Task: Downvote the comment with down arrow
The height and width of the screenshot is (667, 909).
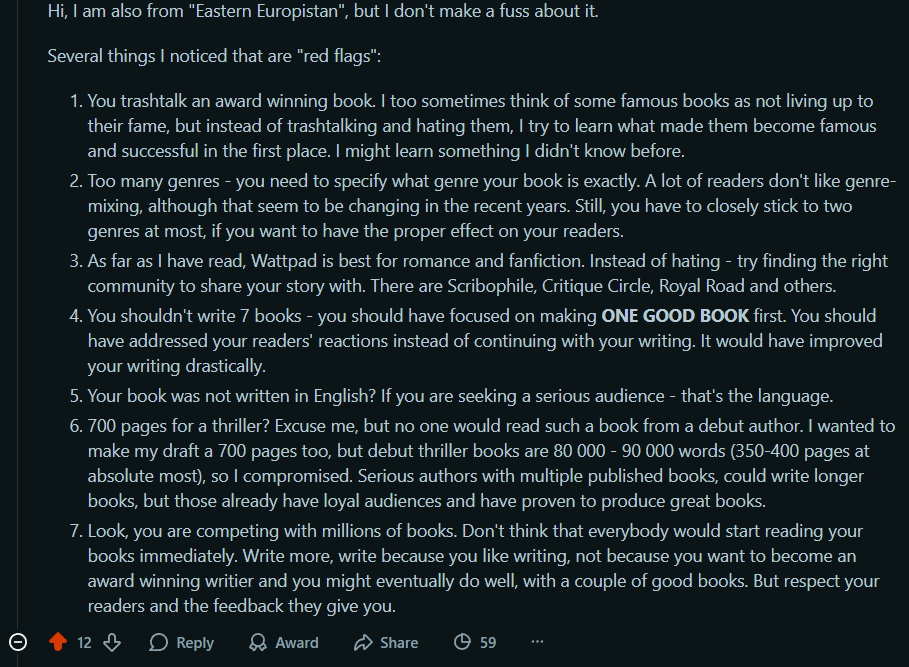Action: coord(112,642)
